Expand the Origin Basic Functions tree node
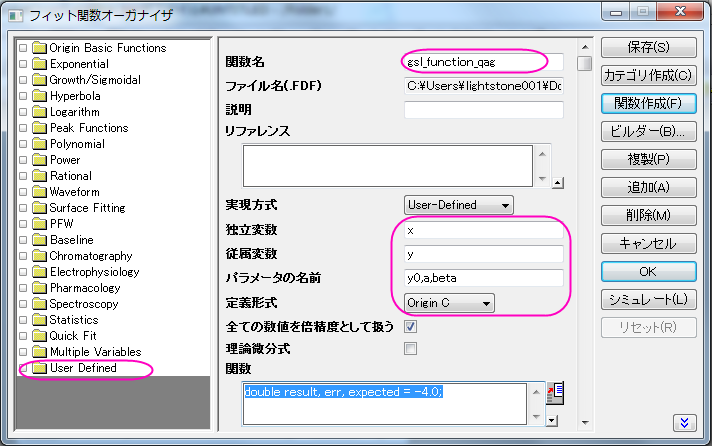Image resolution: width=712 pixels, height=446 pixels. coord(23,48)
